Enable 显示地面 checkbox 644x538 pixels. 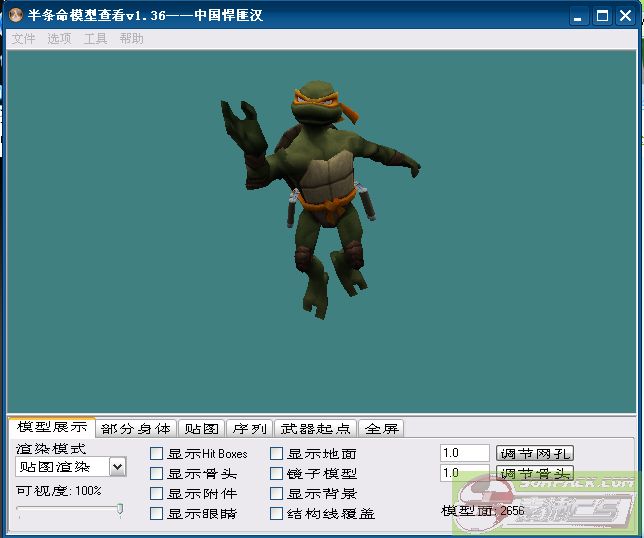pos(276,454)
